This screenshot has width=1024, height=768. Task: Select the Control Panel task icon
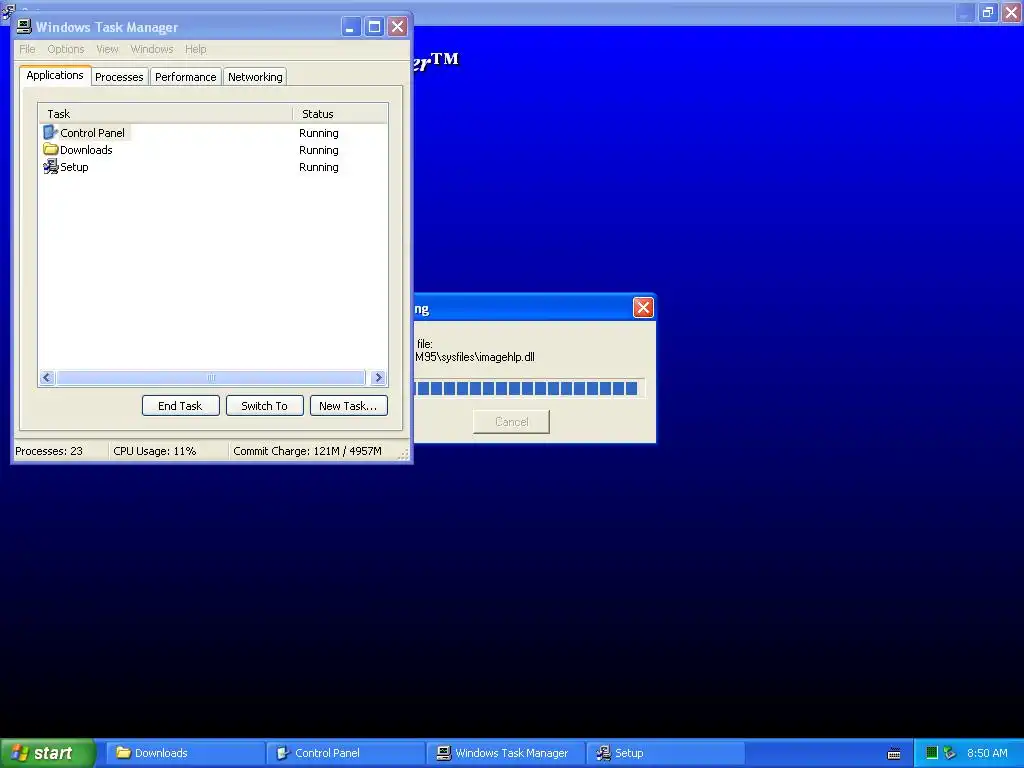tap(50, 133)
